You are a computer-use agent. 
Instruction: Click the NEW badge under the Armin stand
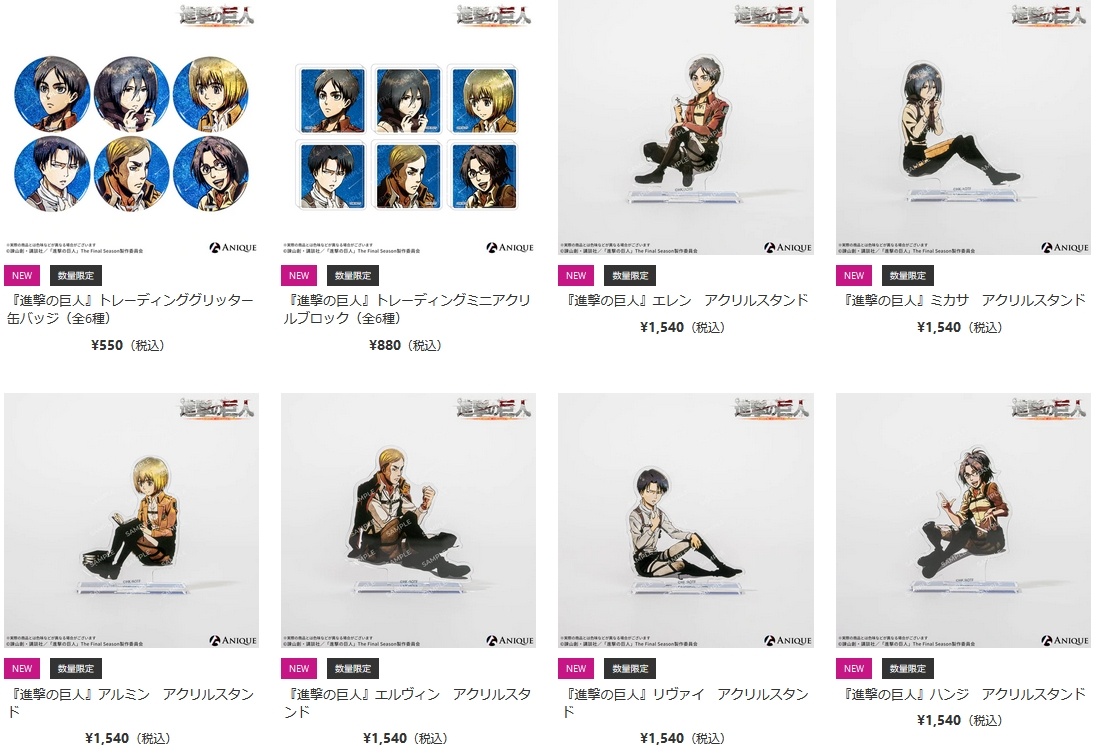pos(22,668)
